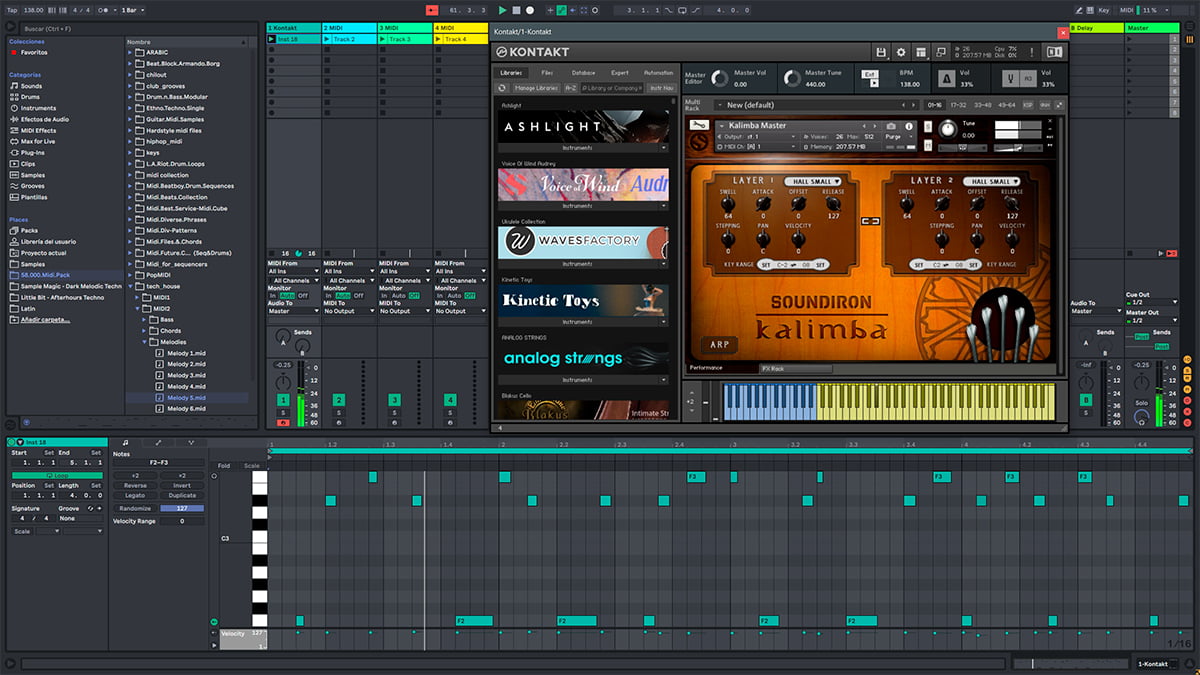Switch to the Files tab in Kontakt
Screen dimensions: 1200x675
tap(548, 73)
